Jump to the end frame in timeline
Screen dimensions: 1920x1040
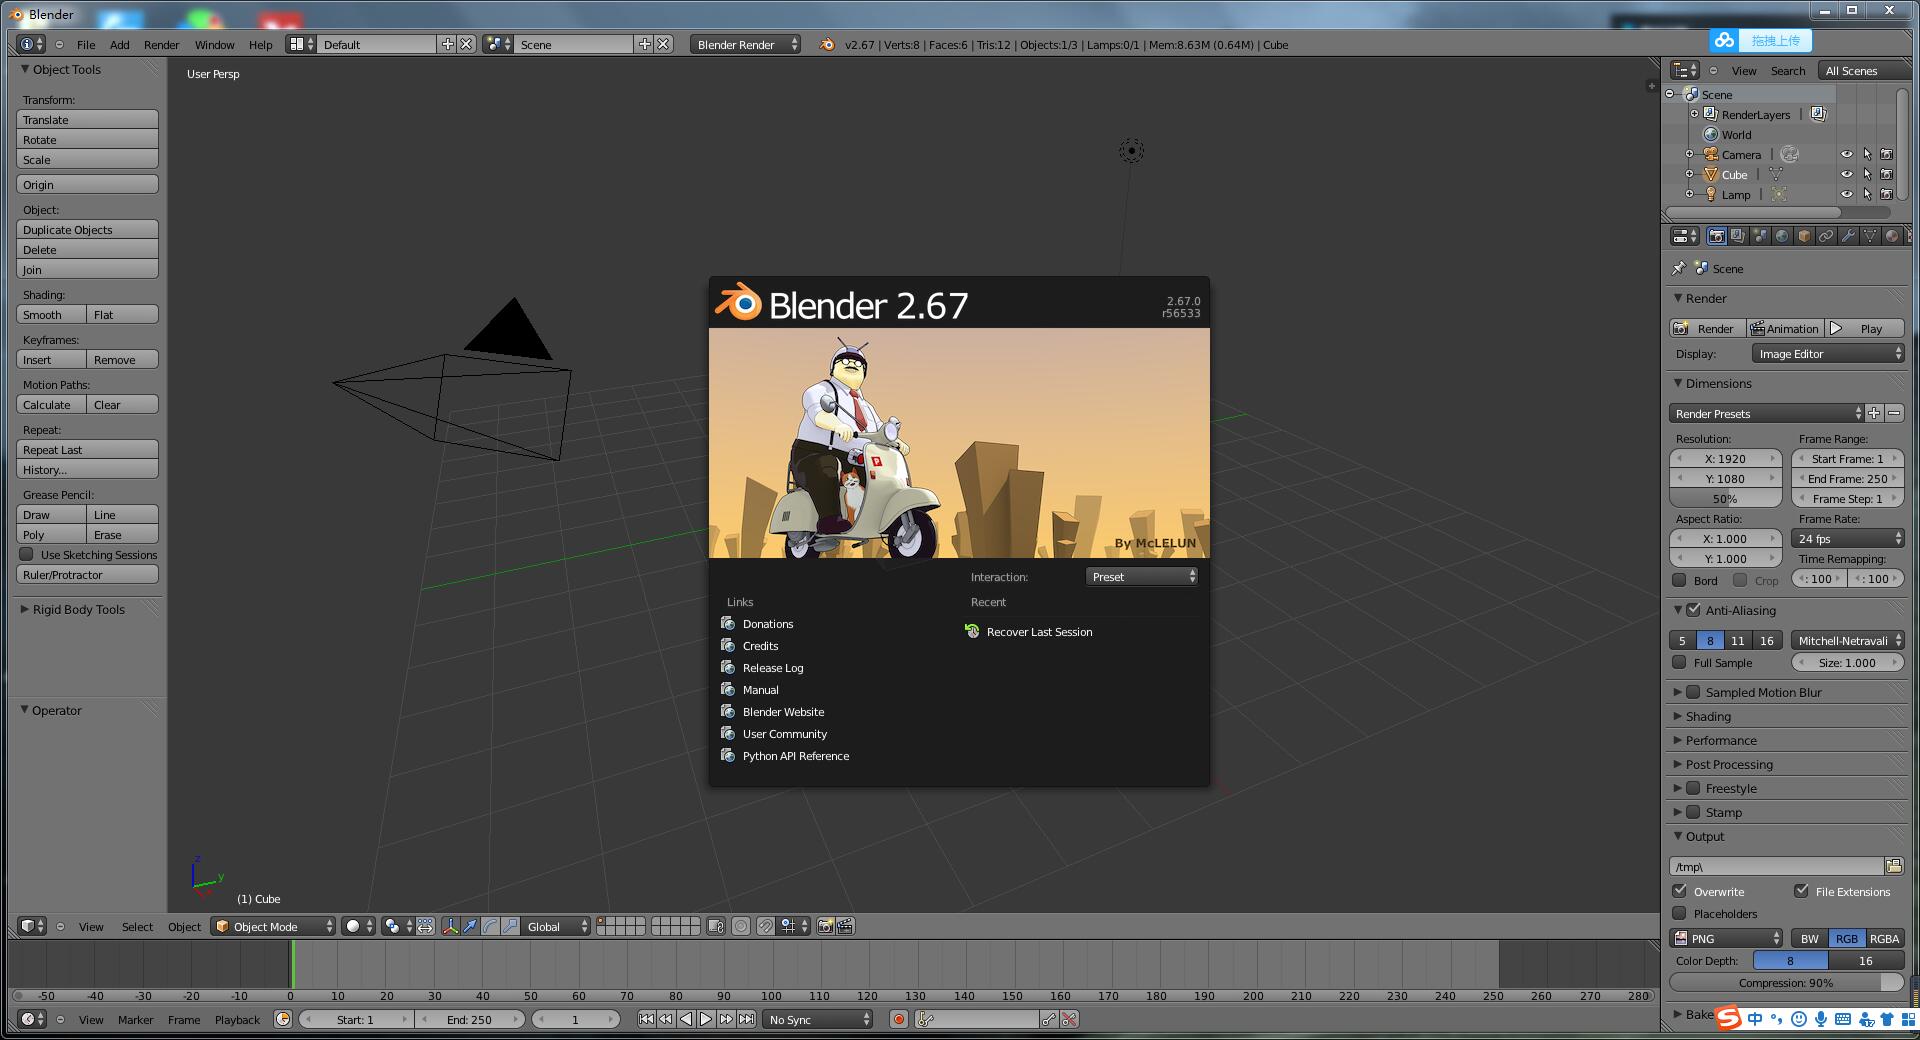click(746, 1020)
